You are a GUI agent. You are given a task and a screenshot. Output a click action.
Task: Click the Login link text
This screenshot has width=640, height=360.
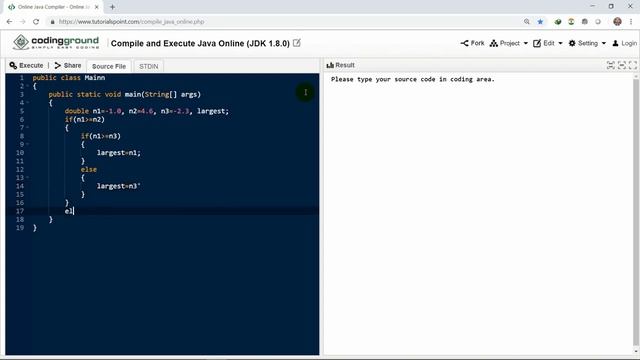point(629,43)
